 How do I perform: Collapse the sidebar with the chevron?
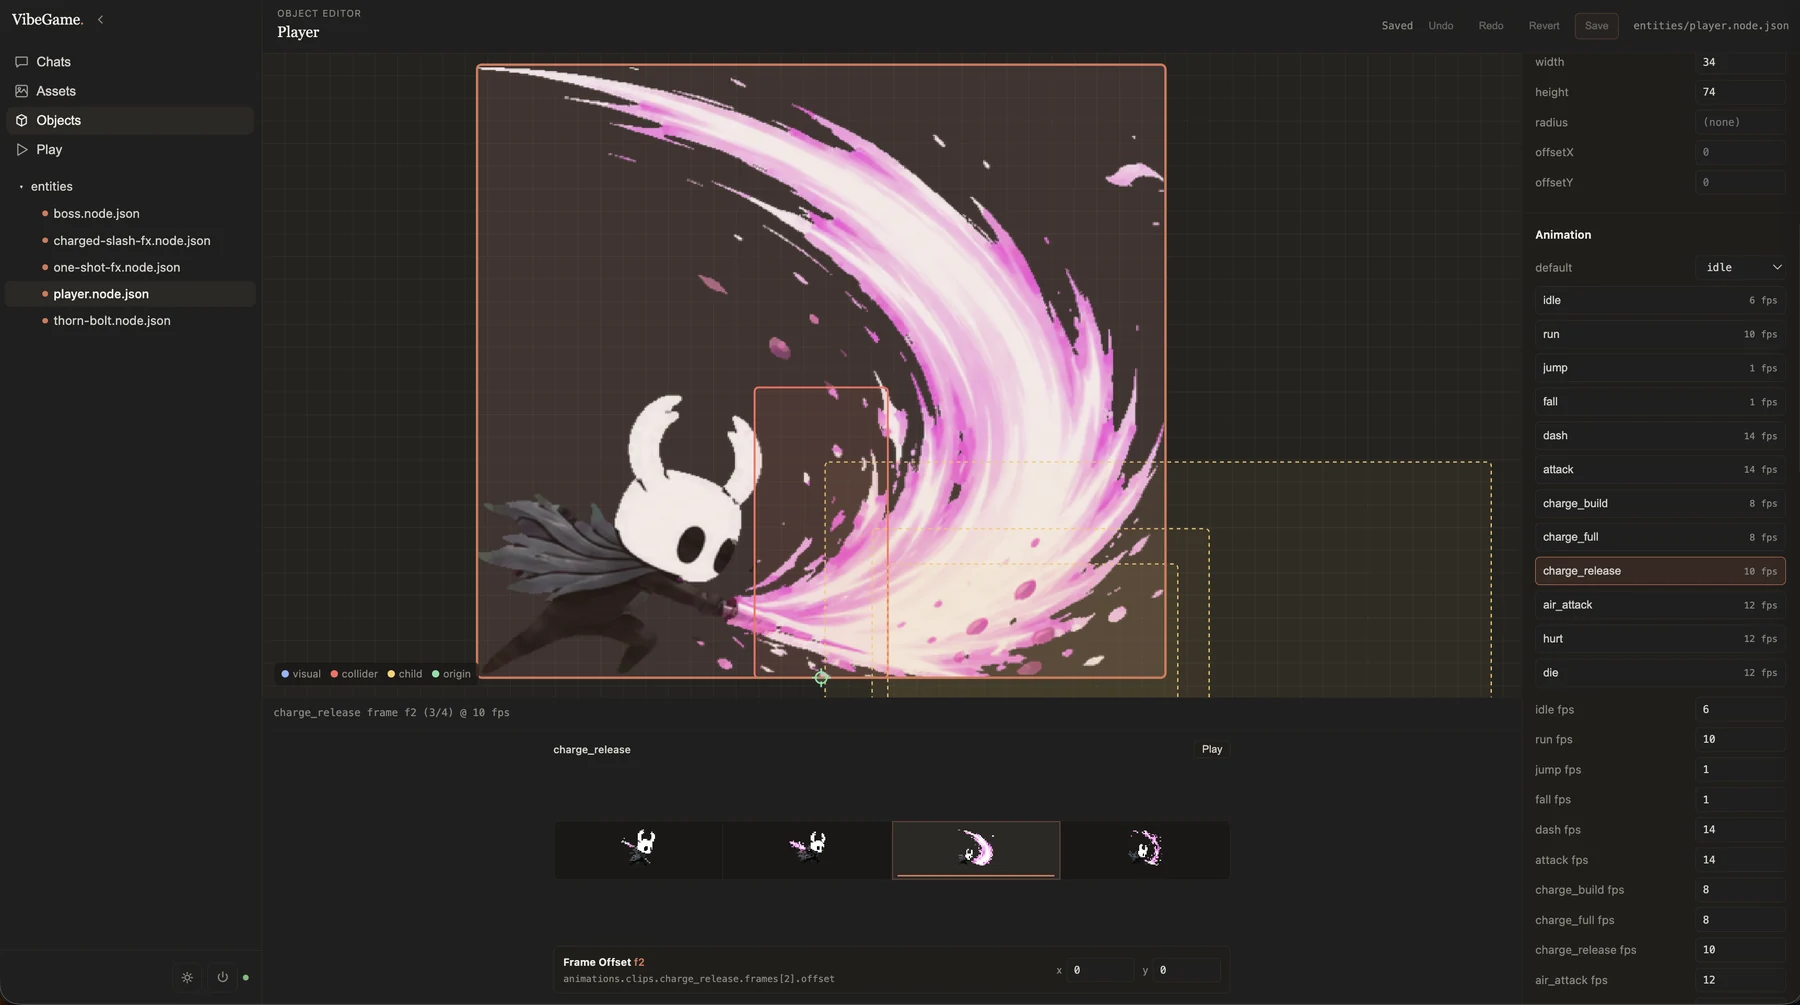pyautogui.click(x=100, y=19)
